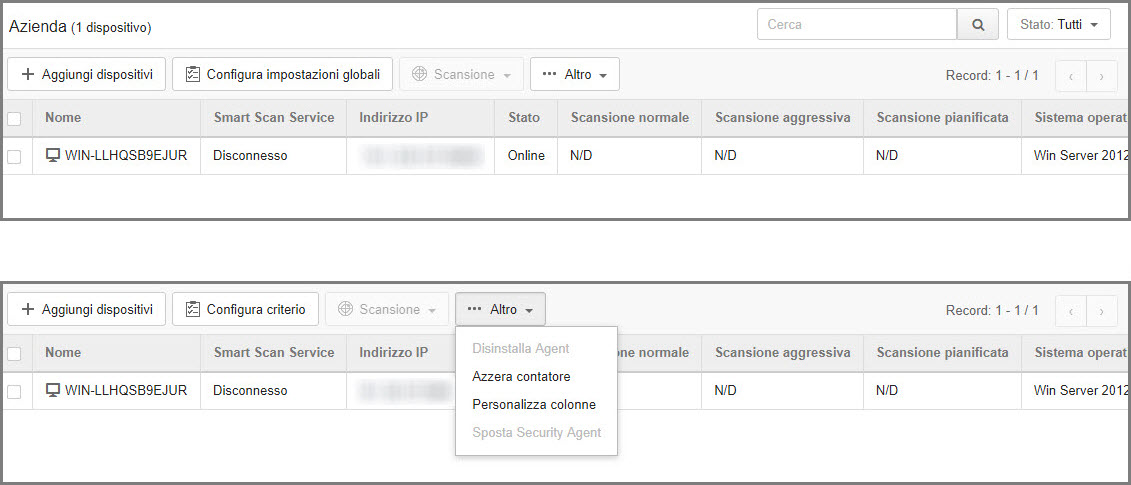Image resolution: width=1131 pixels, height=485 pixels.
Task: Click previous page arrow in bottom panel
Action: click(x=1071, y=310)
